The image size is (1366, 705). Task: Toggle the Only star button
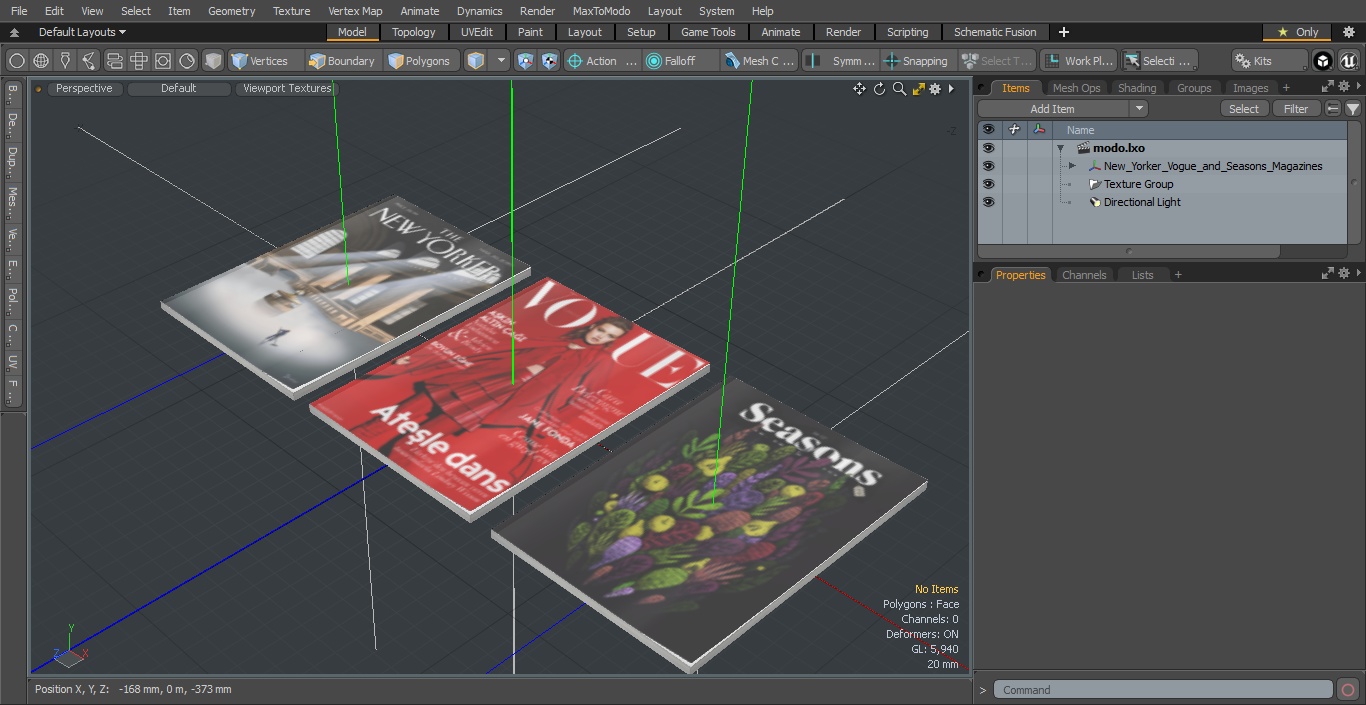pyautogui.click(x=1297, y=32)
